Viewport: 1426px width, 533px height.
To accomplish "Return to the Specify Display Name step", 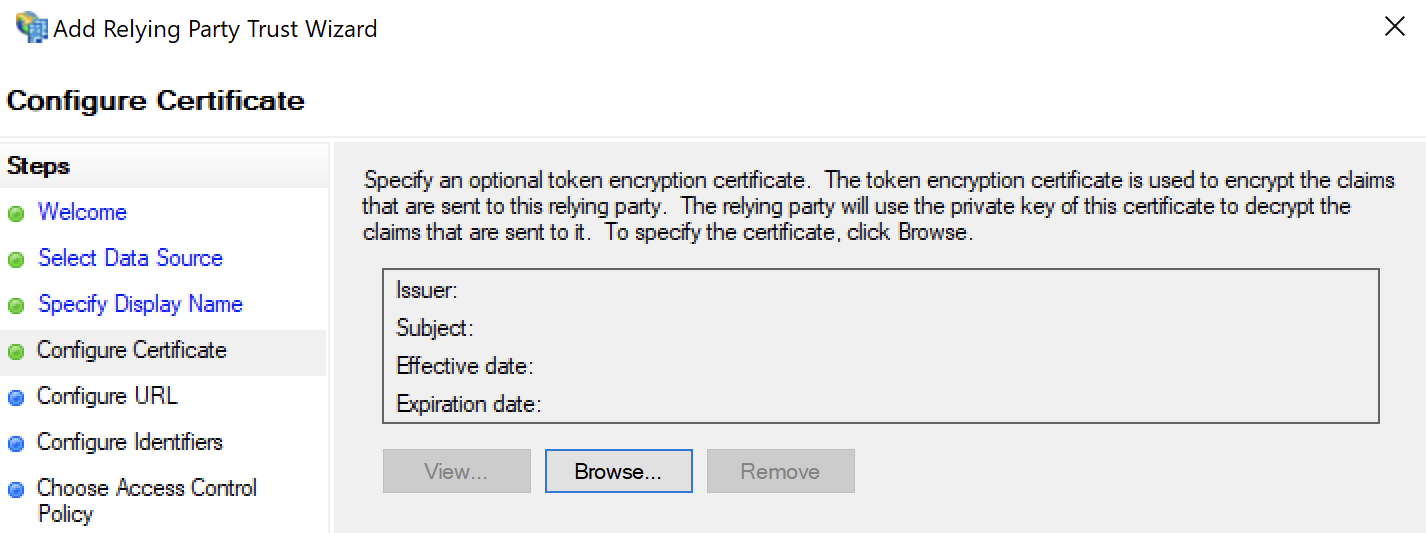I will click(x=140, y=304).
